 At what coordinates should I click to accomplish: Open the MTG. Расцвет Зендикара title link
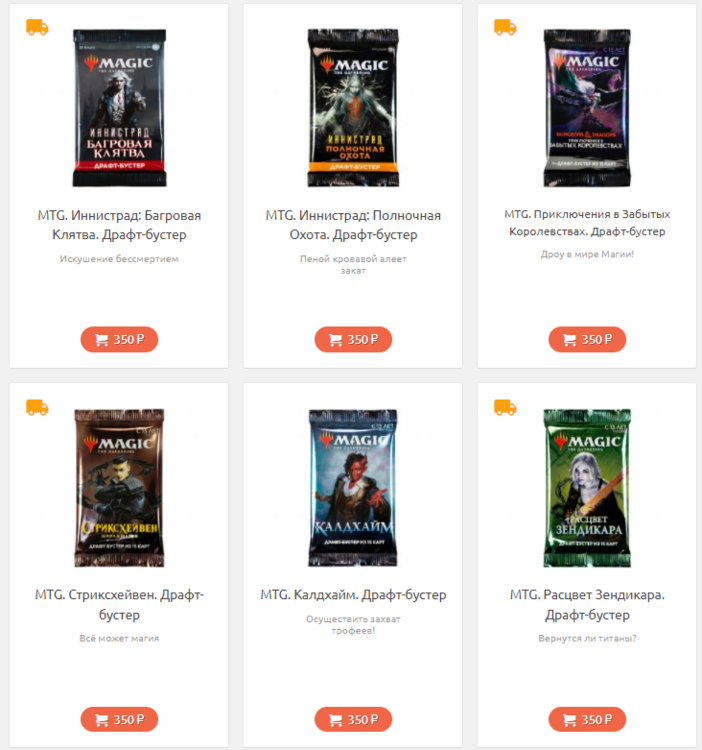587,605
